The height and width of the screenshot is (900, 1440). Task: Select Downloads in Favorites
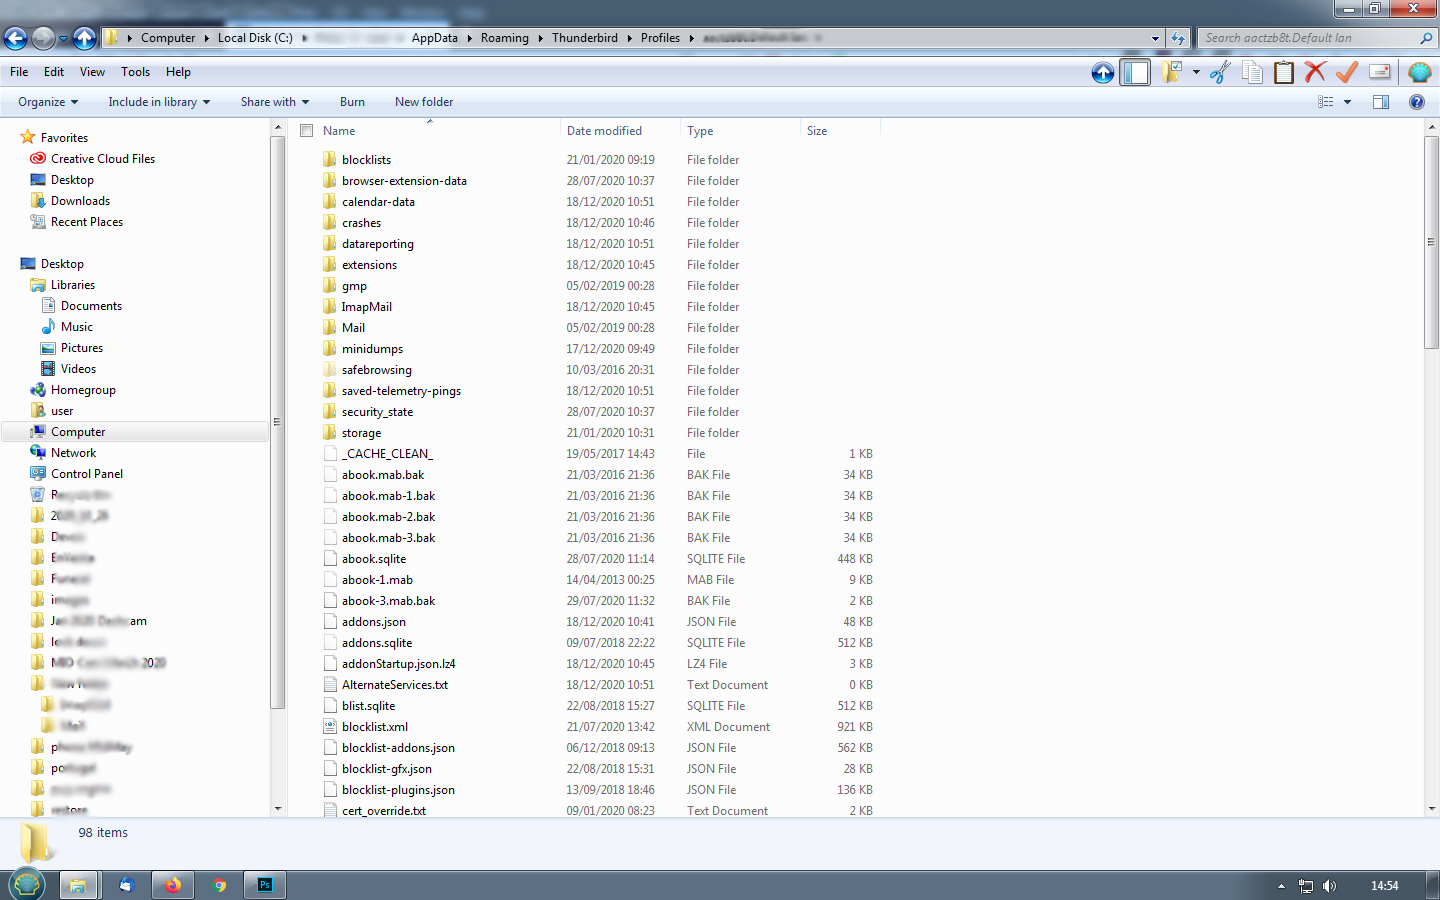tap(80, 201)
